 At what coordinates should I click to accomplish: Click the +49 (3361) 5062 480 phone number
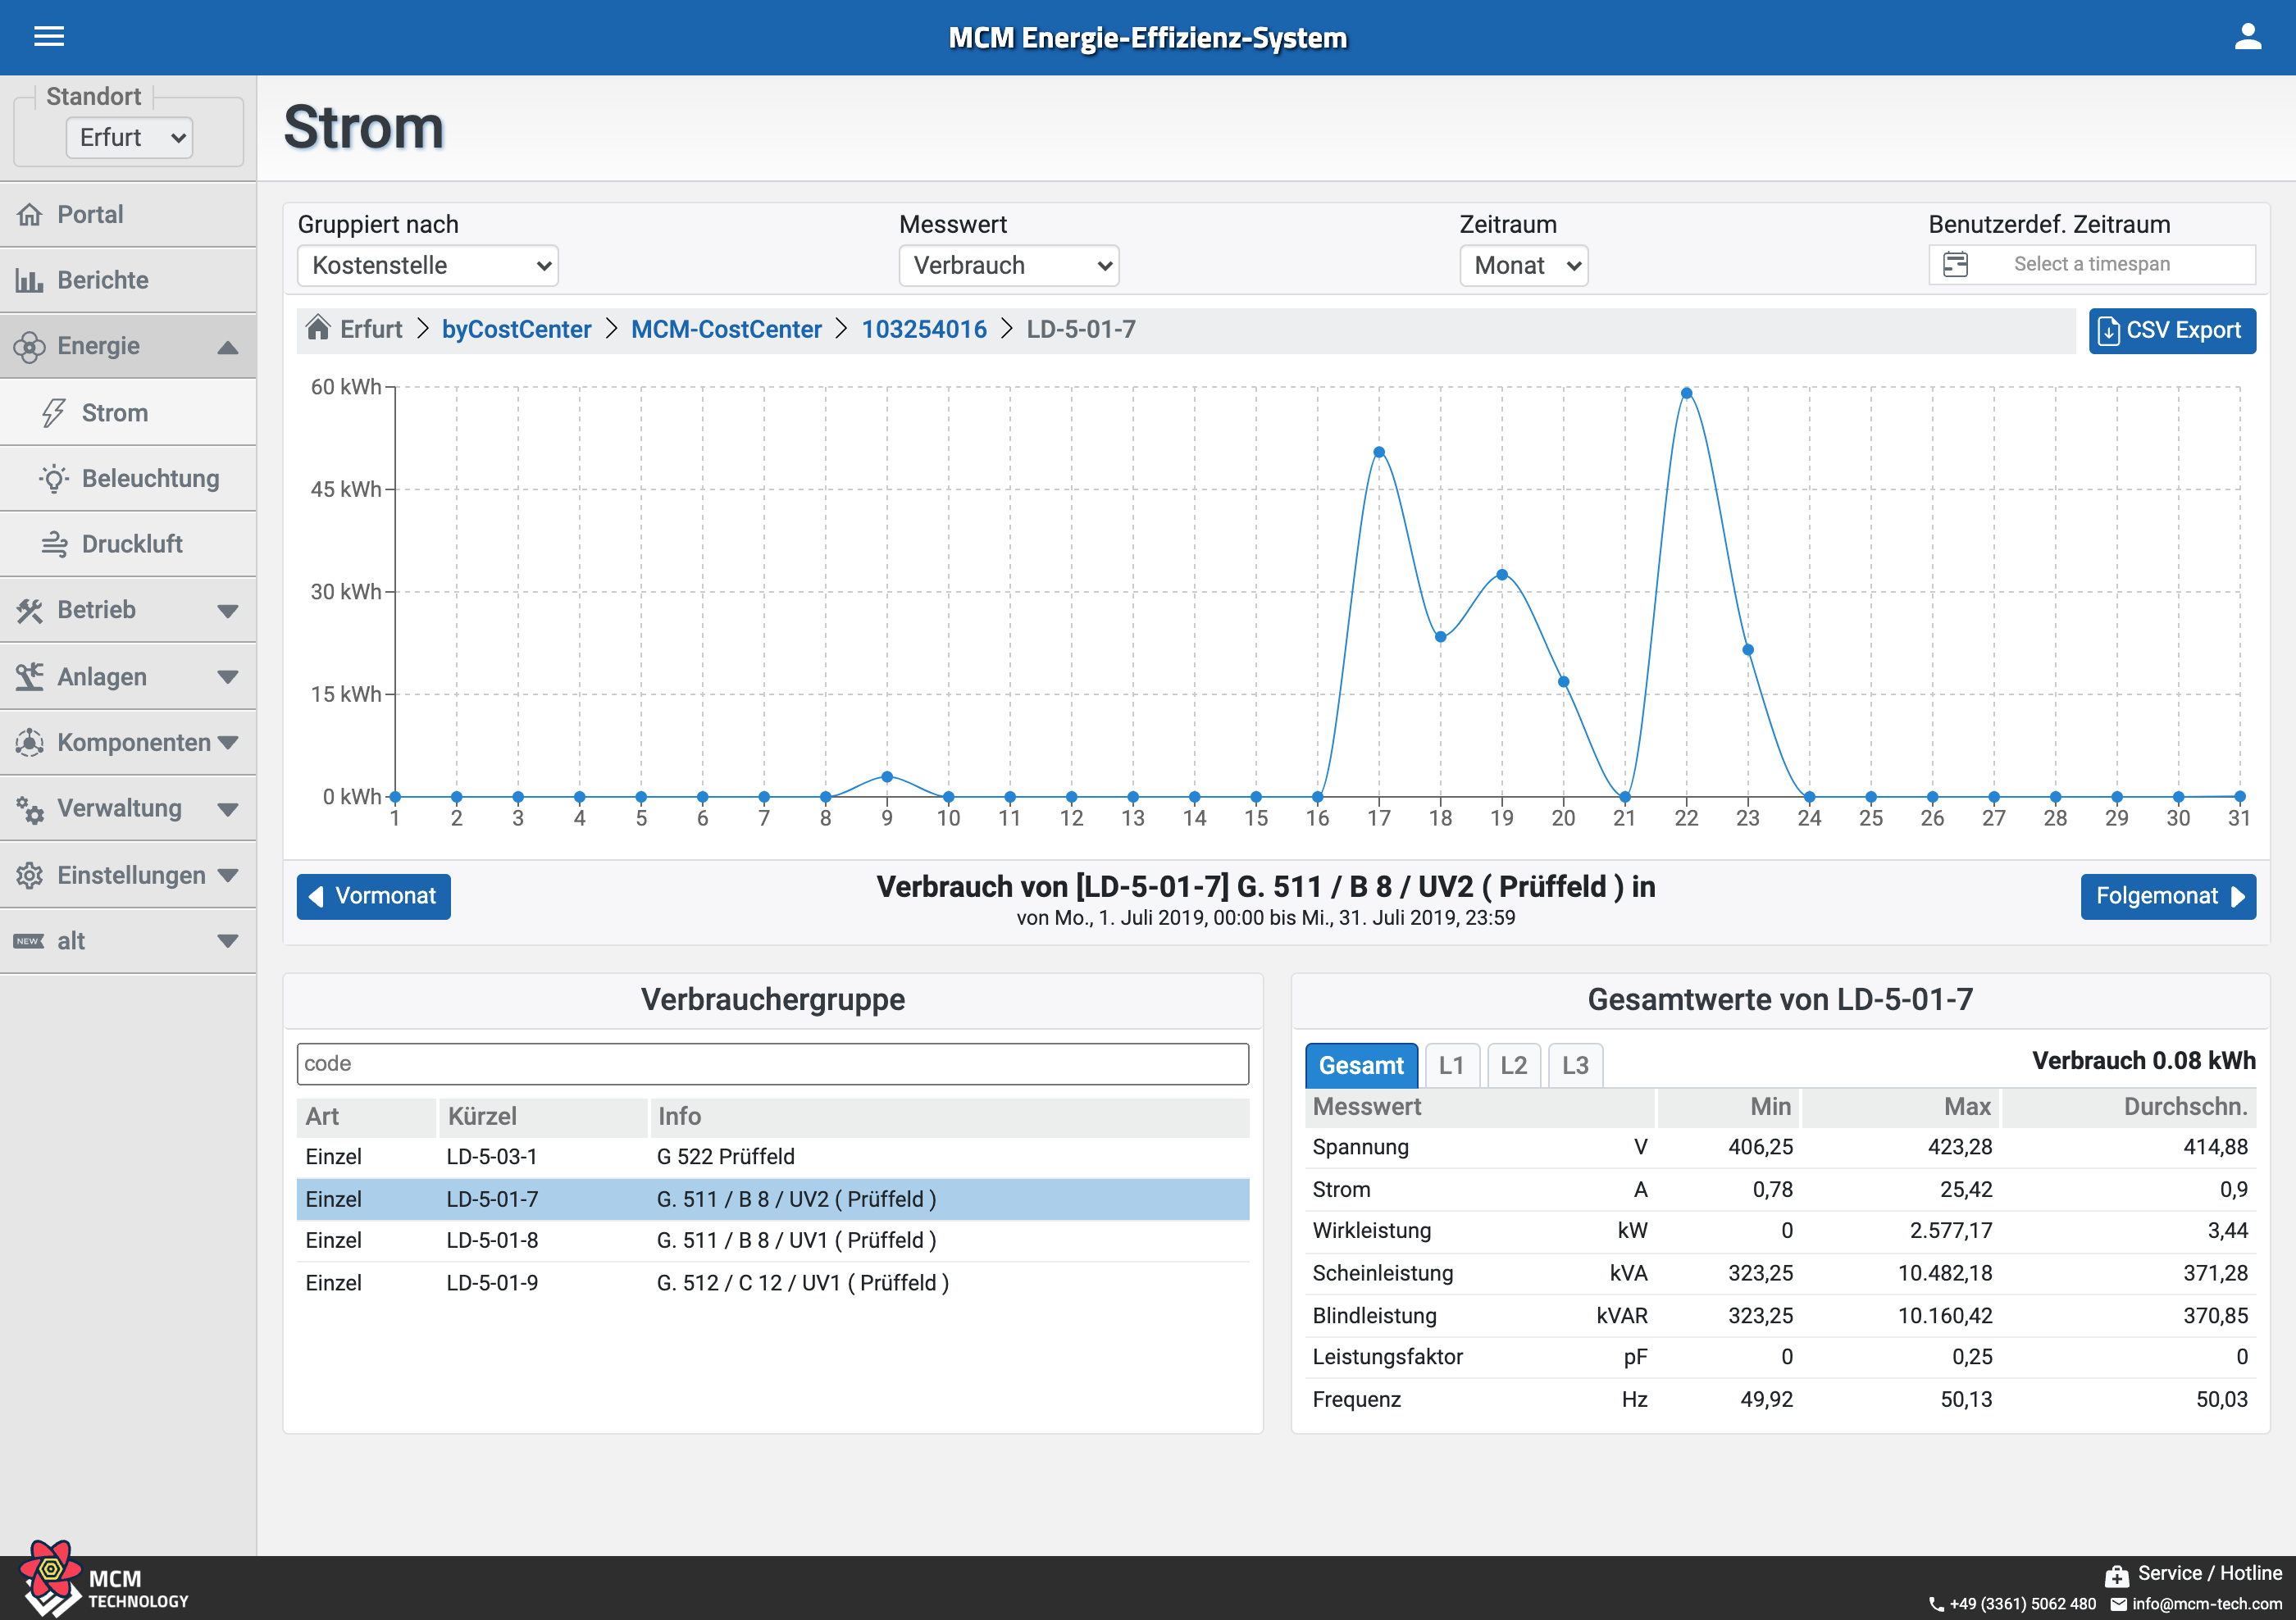point(2022,1604)
